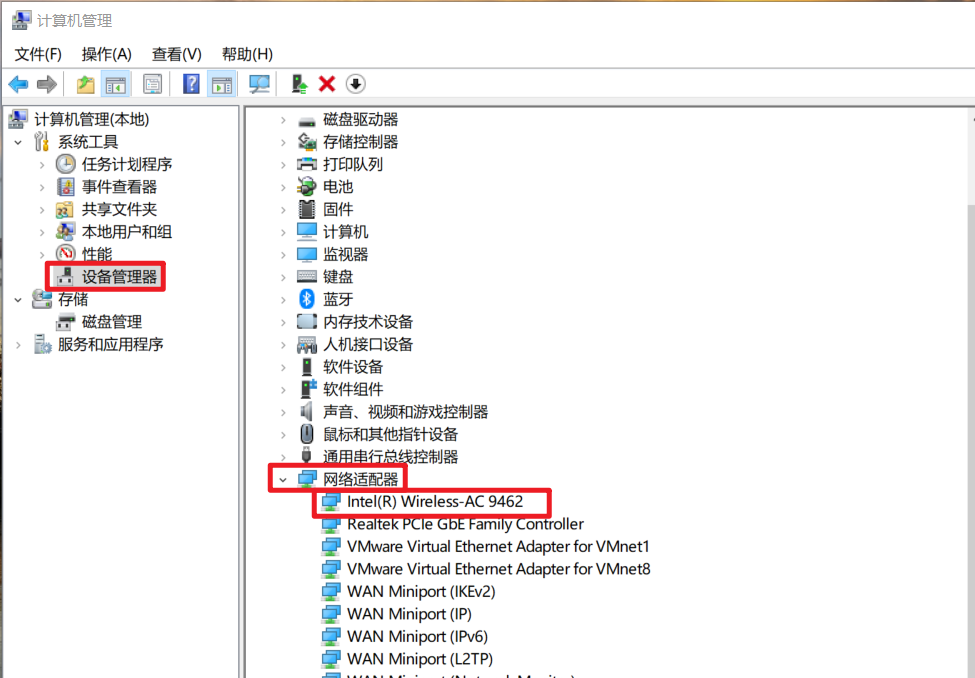Select the 软件设备 category
The width and height of the screenshot is (975, 678).
click(x=353, y=366)
